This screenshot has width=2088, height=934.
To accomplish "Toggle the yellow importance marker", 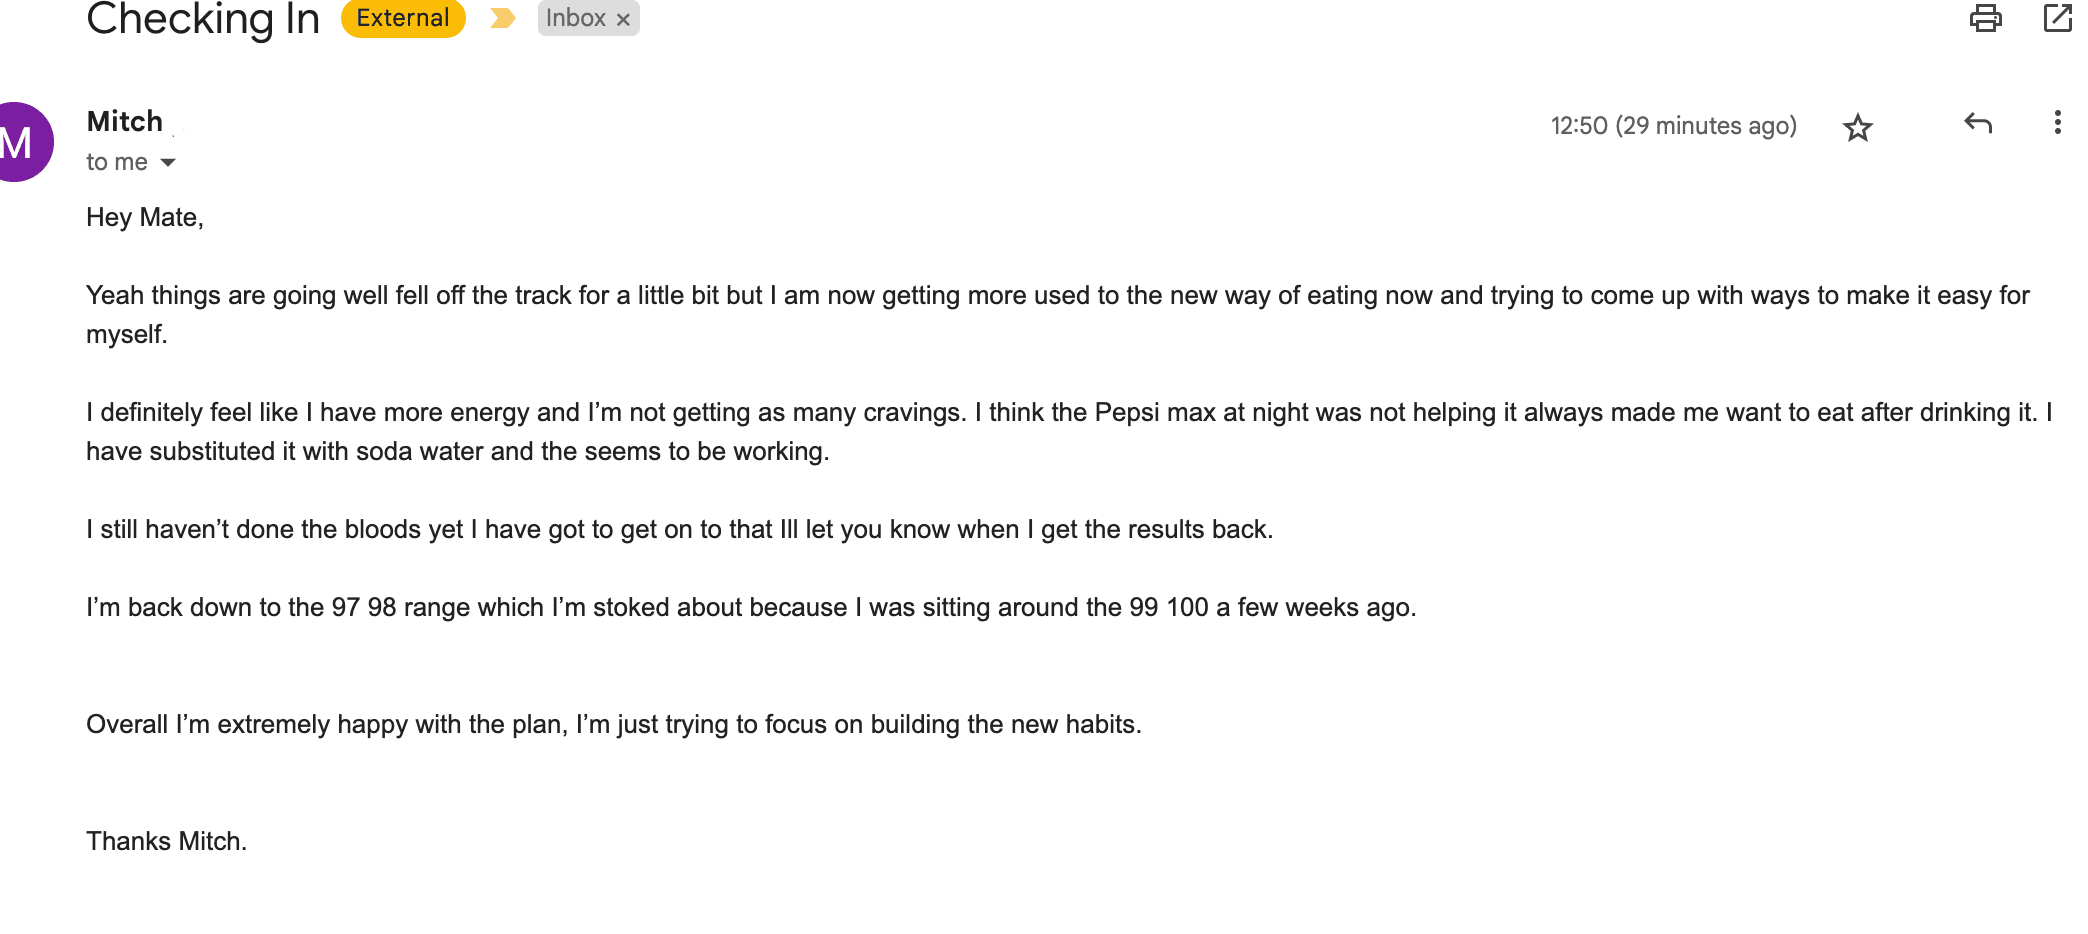I will pos(503,18).
